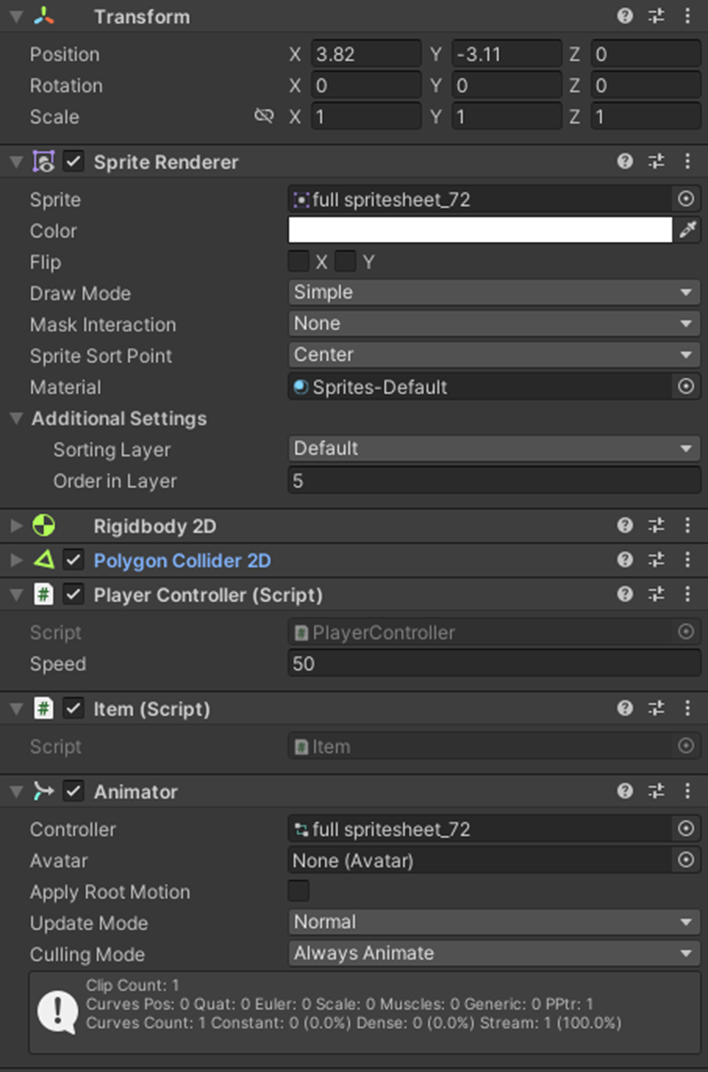Open the Sorting Layer dropdown

[x=494, y=449]
